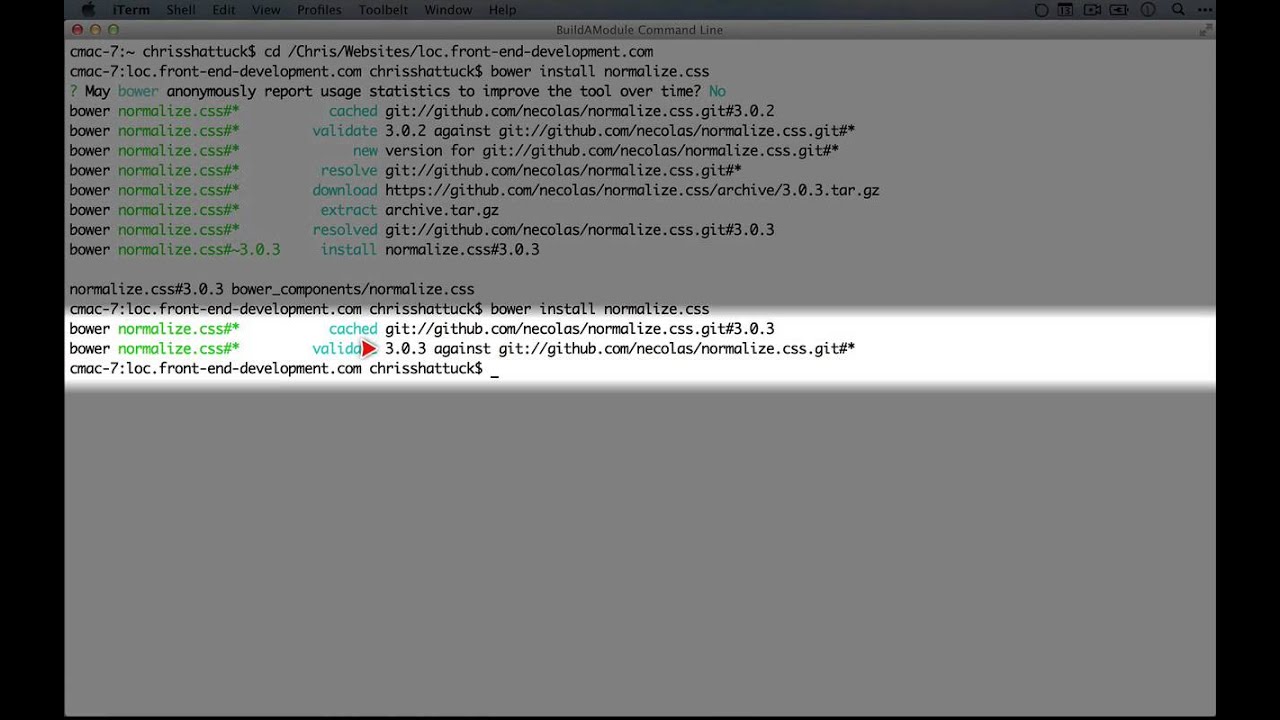This screenshot has width=1280, height=720.
Task: Click the highlighted cached normalize.css.git#3.0.3 line
Action: click(422, 329)
